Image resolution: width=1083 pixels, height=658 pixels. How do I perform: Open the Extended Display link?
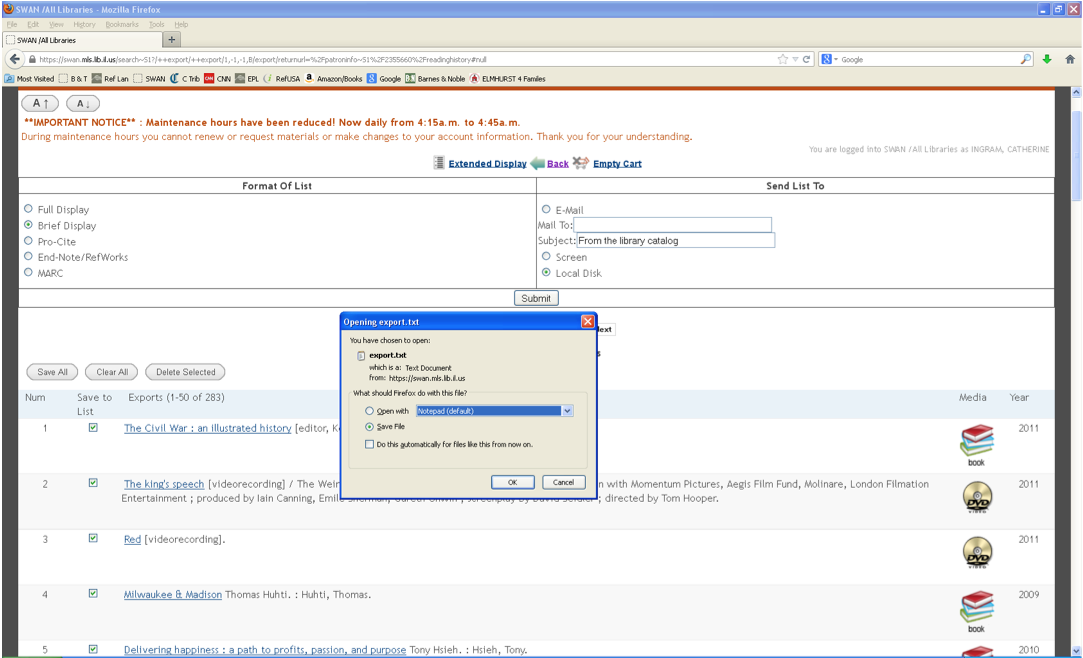[x=487, y=164]
